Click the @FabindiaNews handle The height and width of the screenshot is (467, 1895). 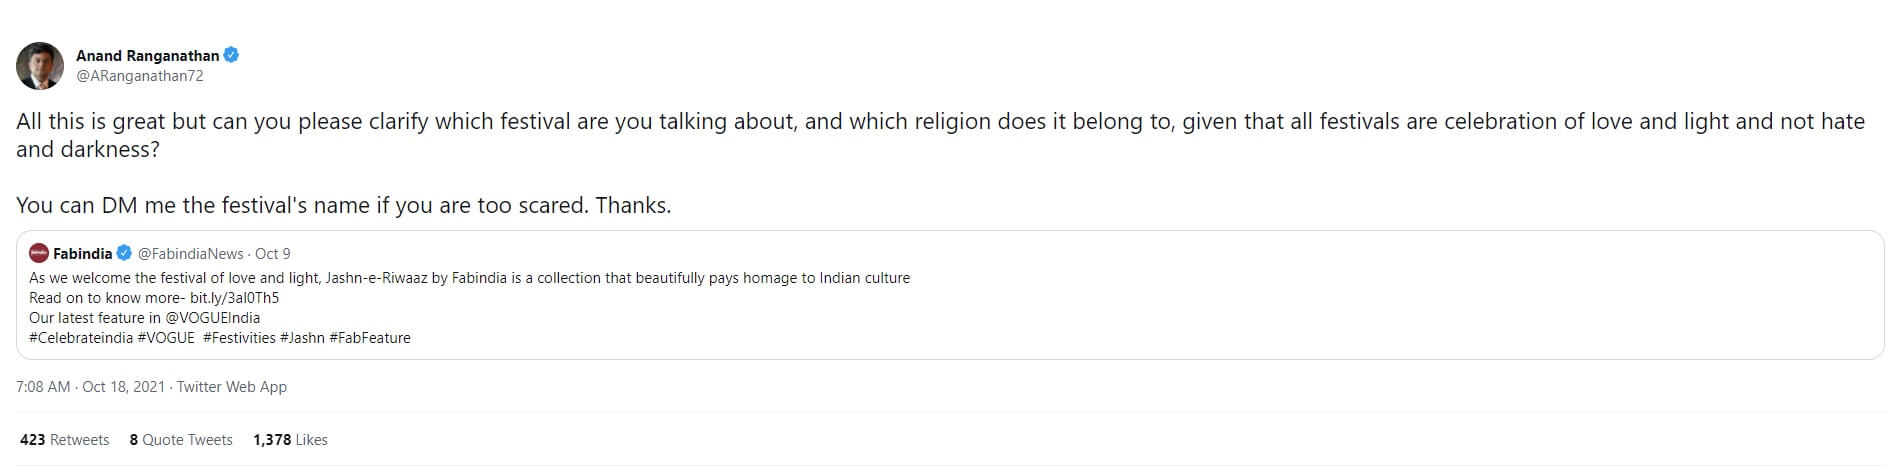pos(190,254)
